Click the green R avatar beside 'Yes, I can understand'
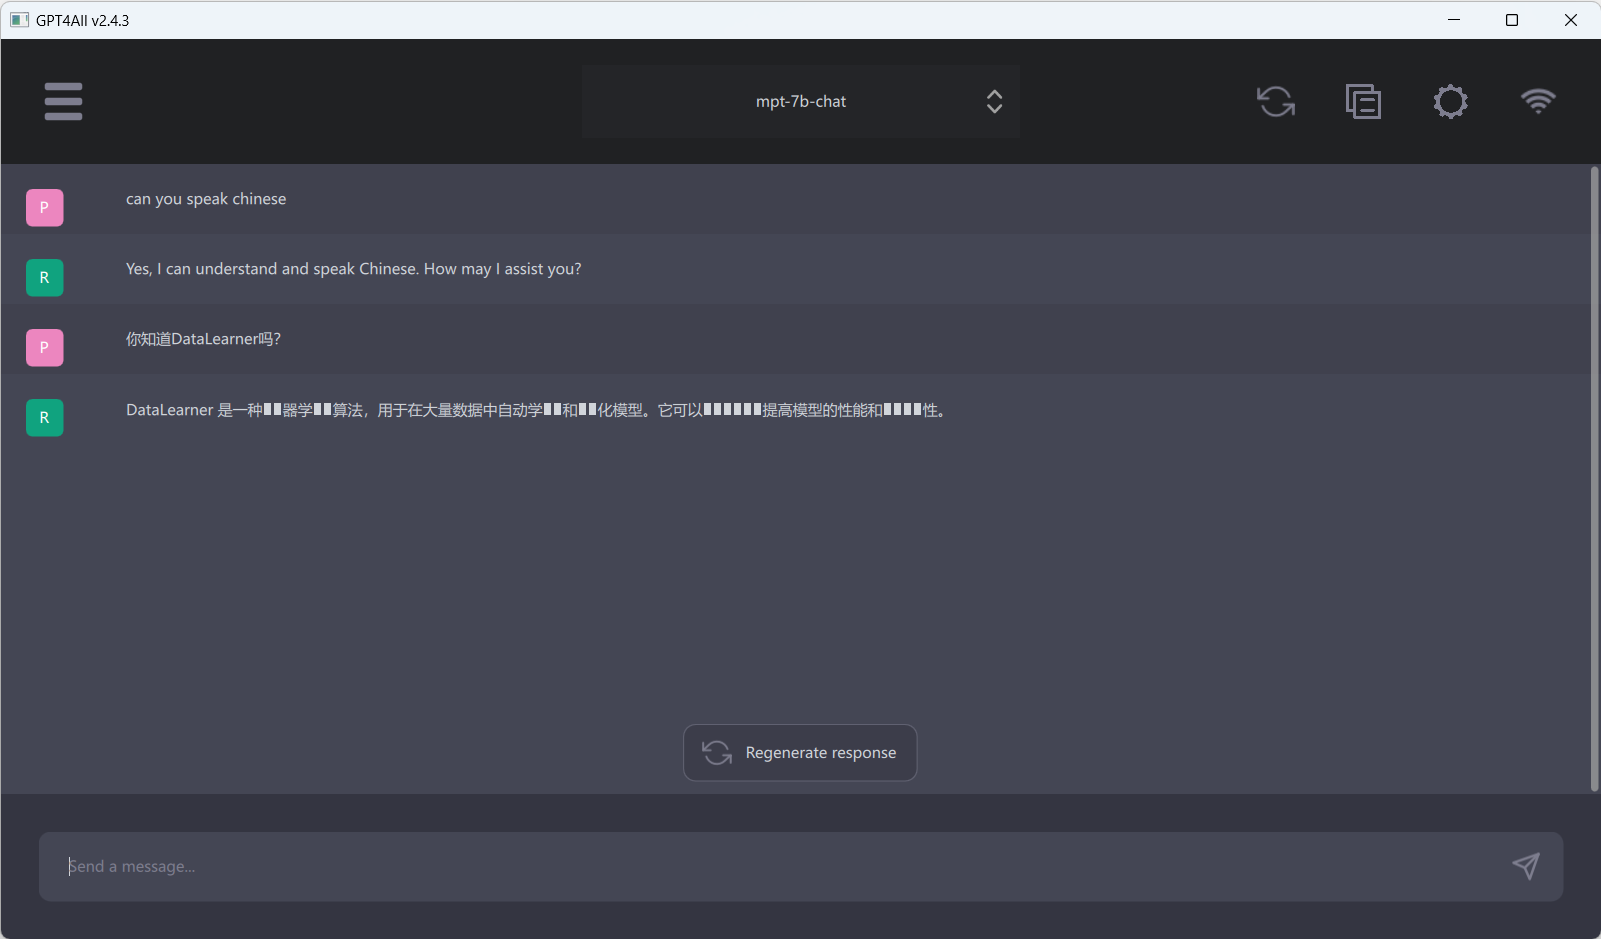Viewport: 1601px width, 939px height. pos(44,278)
